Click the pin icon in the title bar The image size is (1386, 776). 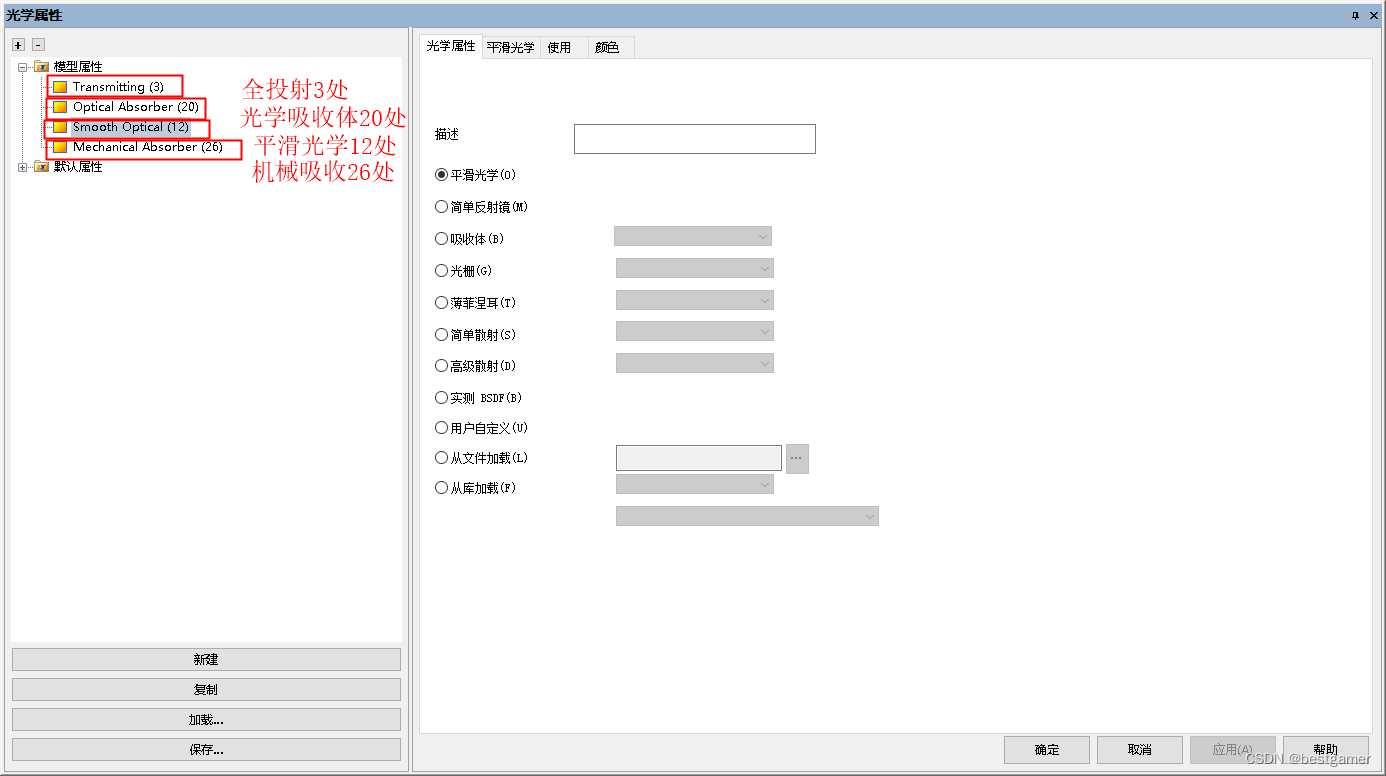(1356, 15)
